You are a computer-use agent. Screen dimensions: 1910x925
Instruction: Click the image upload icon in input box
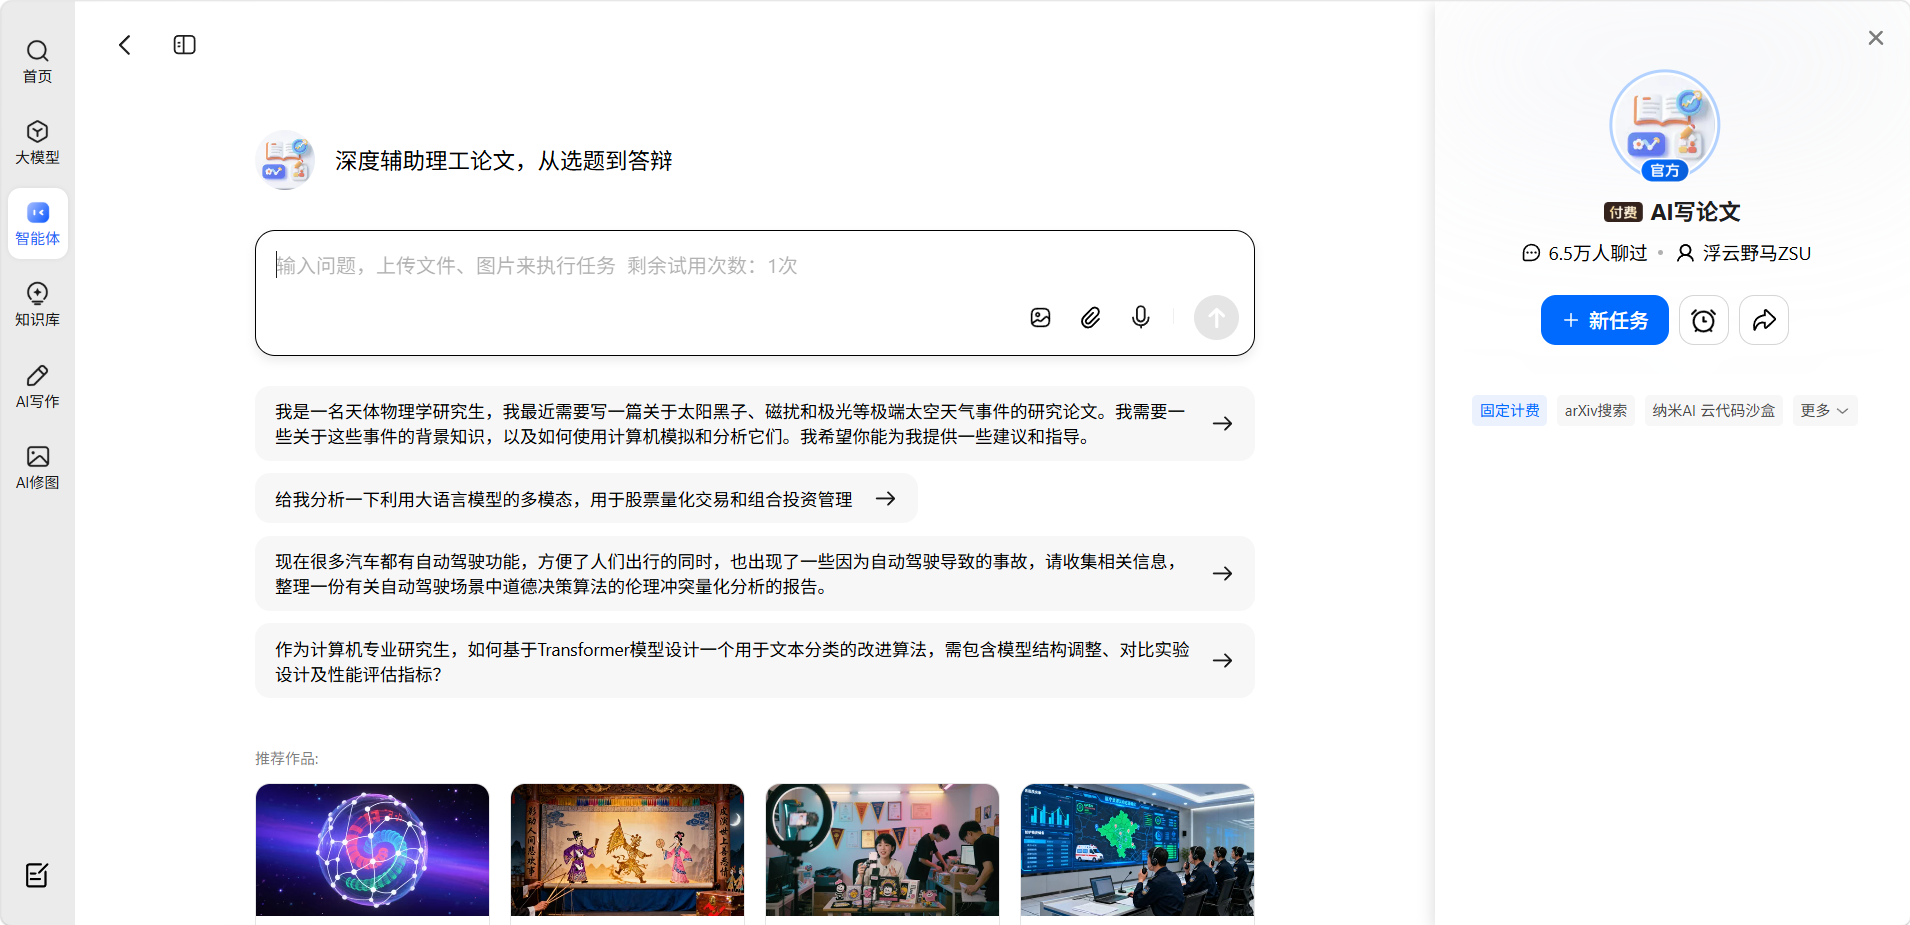coord(1040,318)
